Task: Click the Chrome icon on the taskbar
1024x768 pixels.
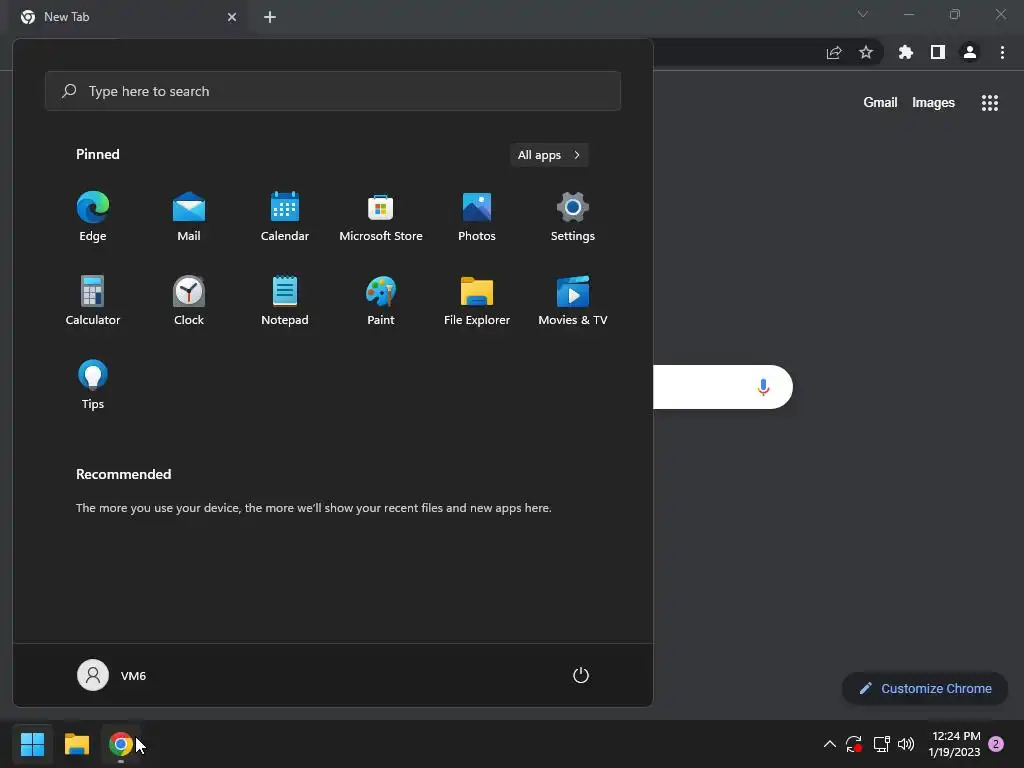Action: pyautogui.click(x=121, y=744)
